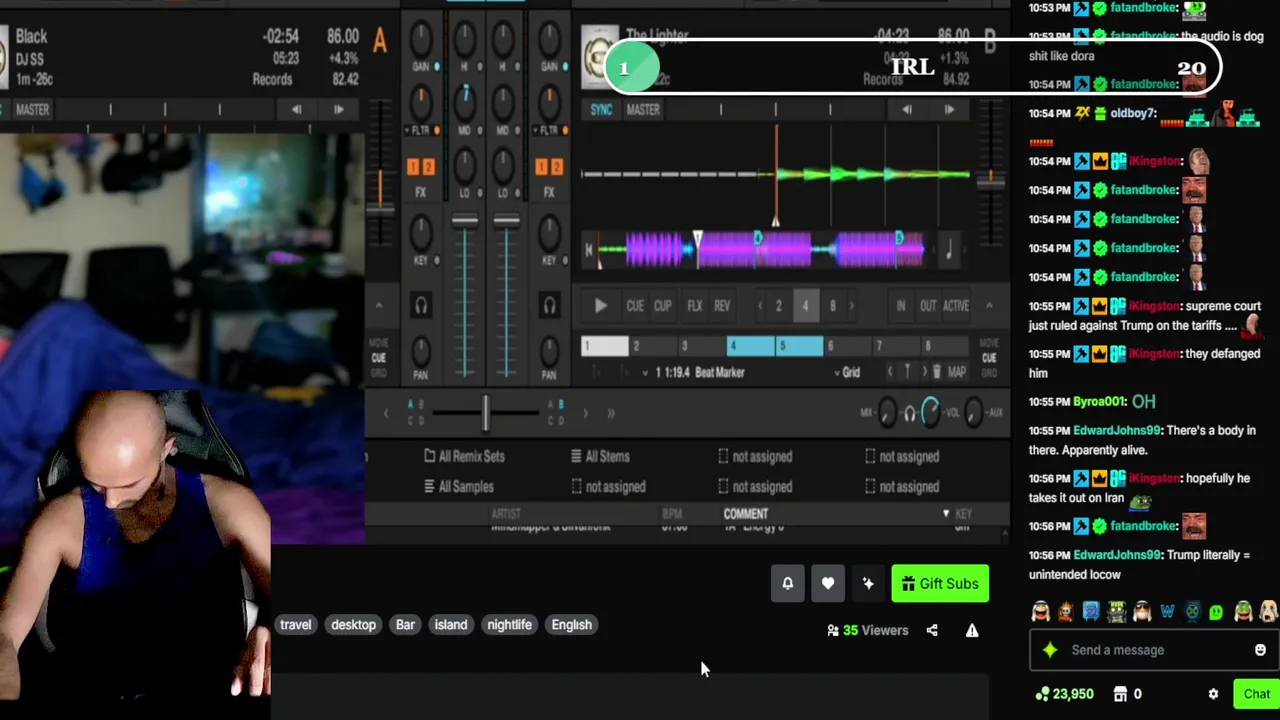Follow the channel with the heart icon
The width and height of the screenshot is (1280, 720).
828,584
